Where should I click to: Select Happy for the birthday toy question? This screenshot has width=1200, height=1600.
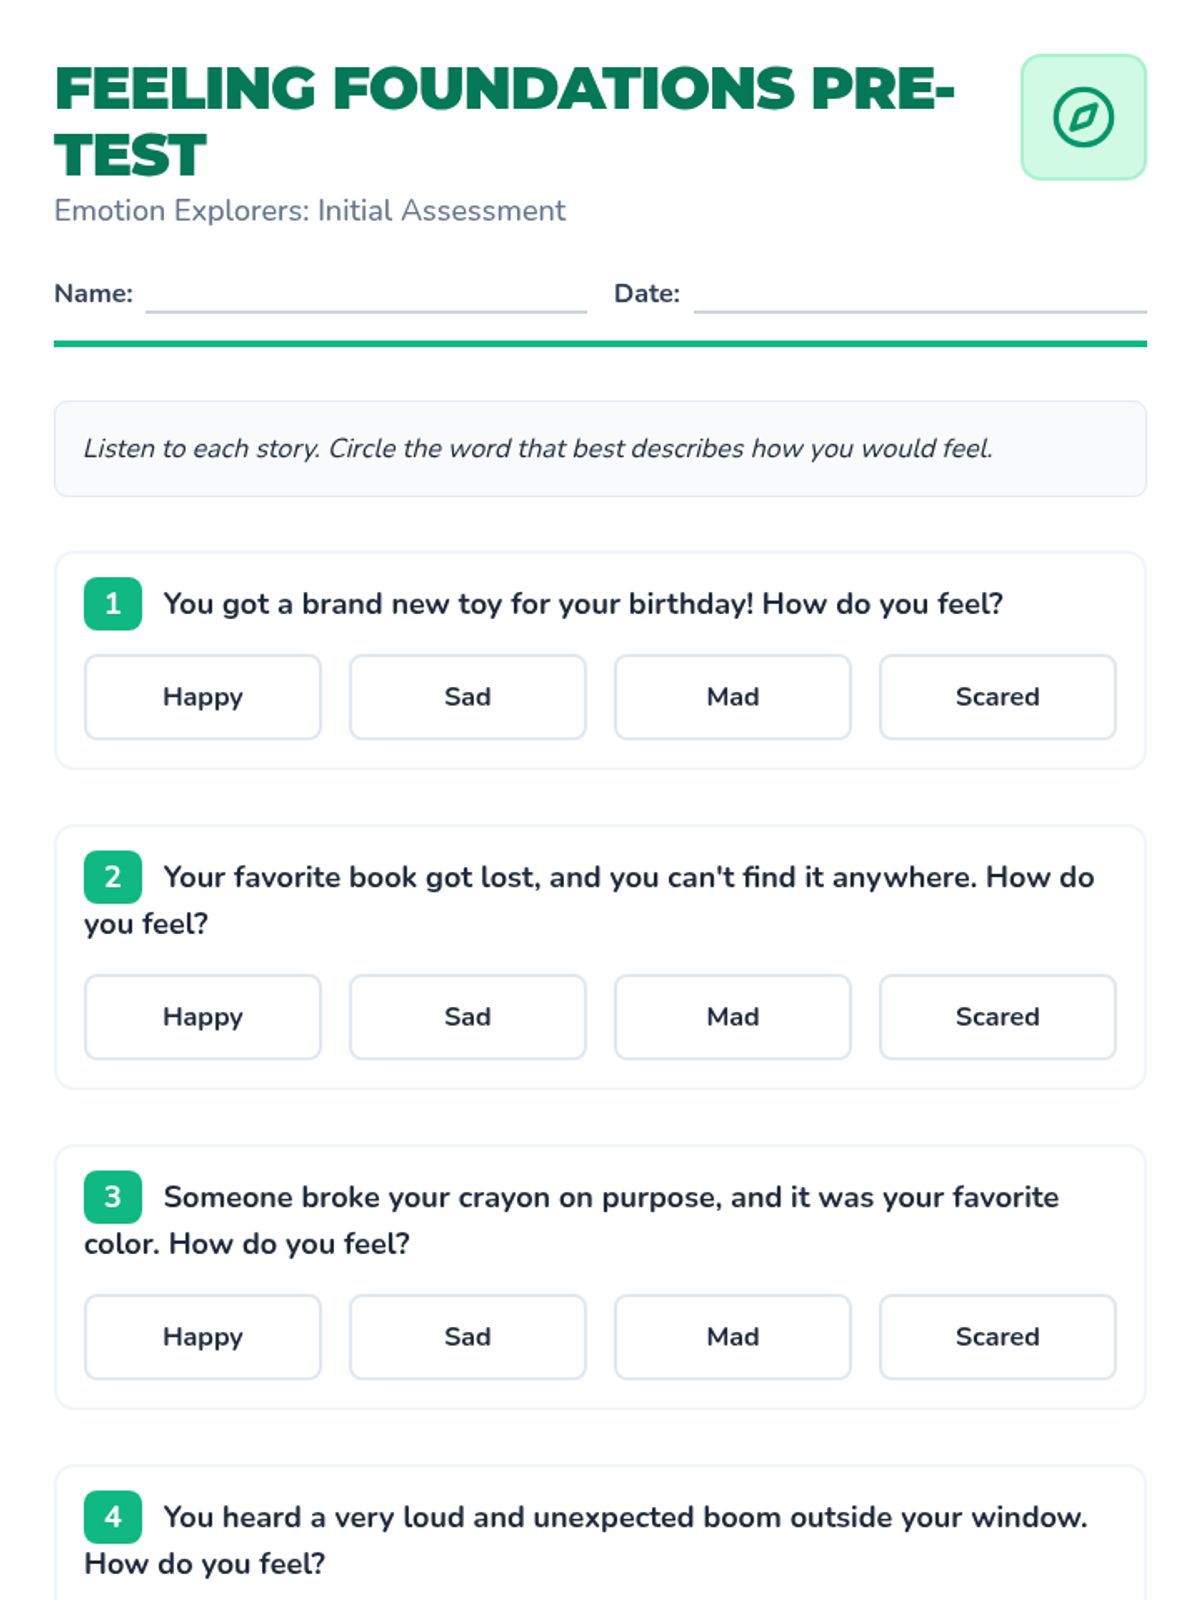[x=203, y=697]
